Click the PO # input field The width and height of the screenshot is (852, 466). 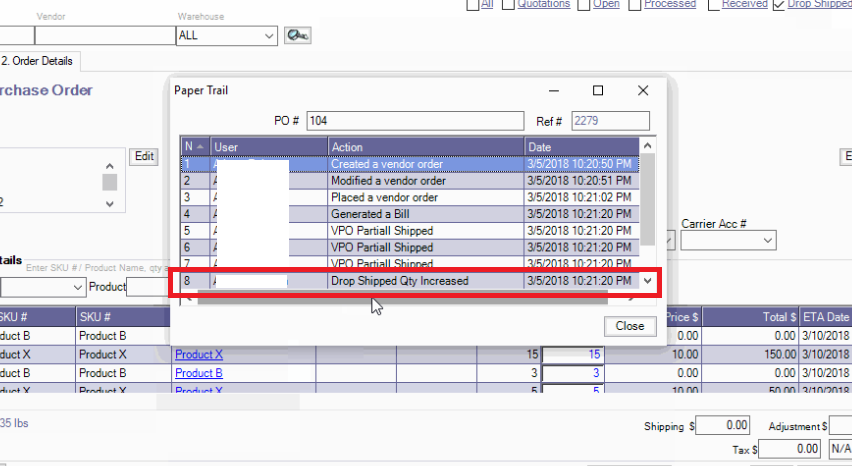click(x=414, y=121)
